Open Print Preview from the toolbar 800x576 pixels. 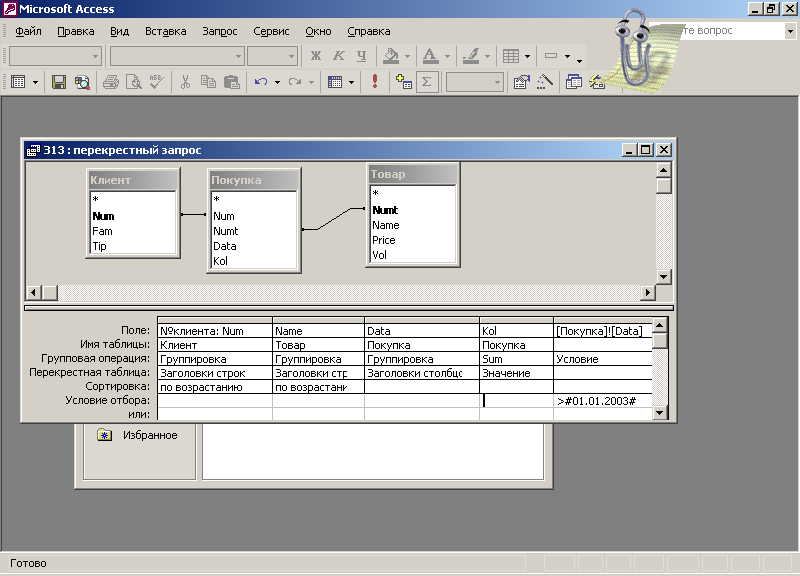134,82
